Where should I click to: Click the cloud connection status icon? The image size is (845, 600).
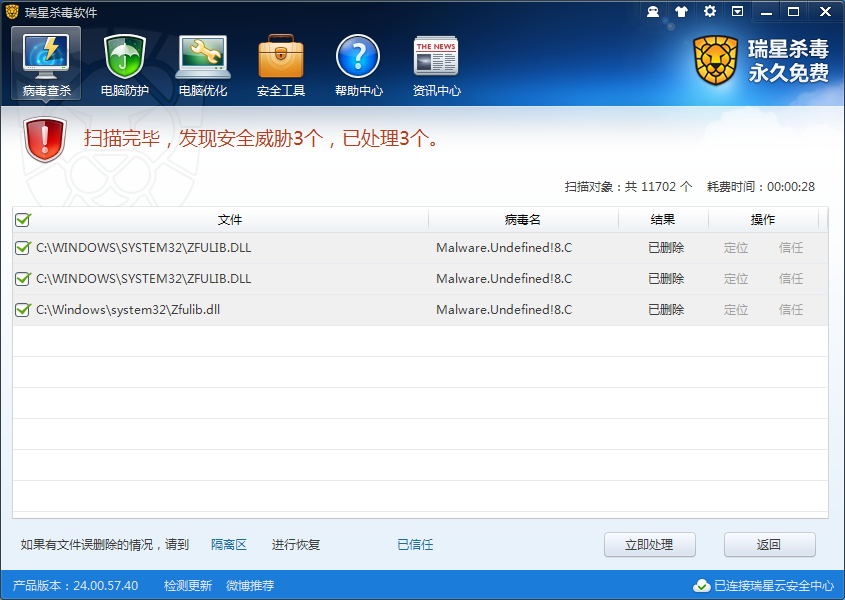point(701,585)
